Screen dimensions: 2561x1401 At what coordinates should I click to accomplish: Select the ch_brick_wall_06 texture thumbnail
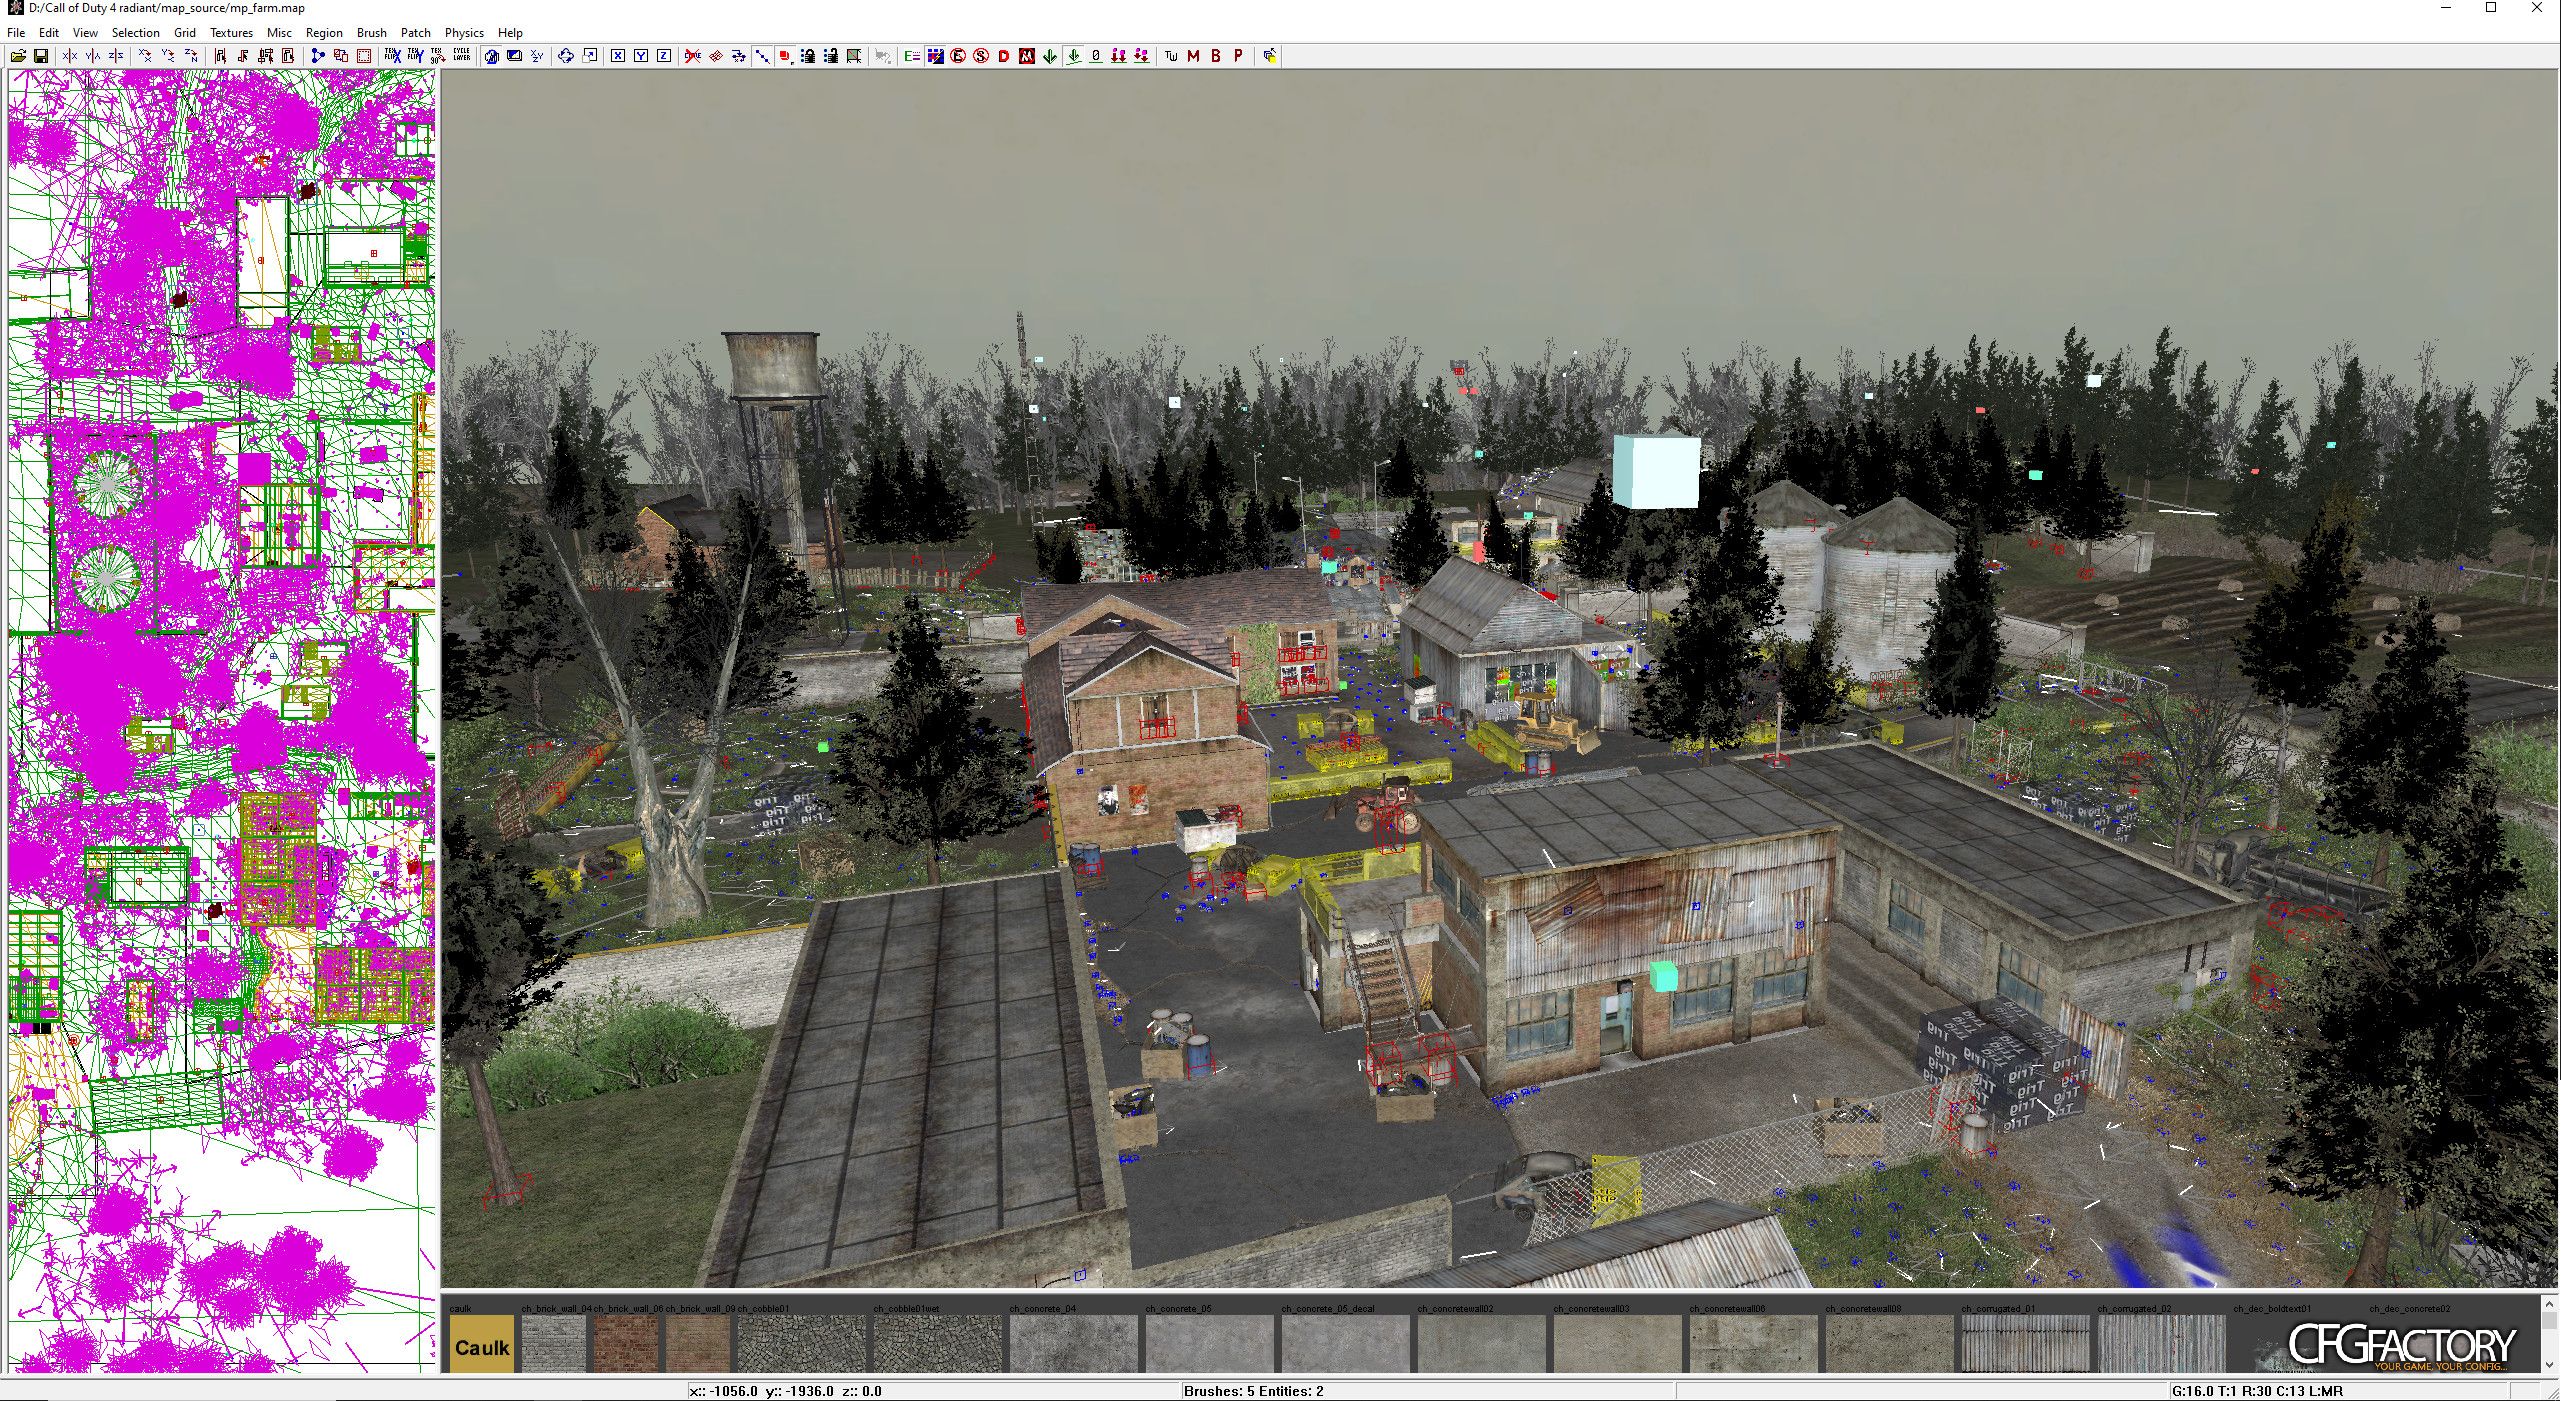(626, 1344)
